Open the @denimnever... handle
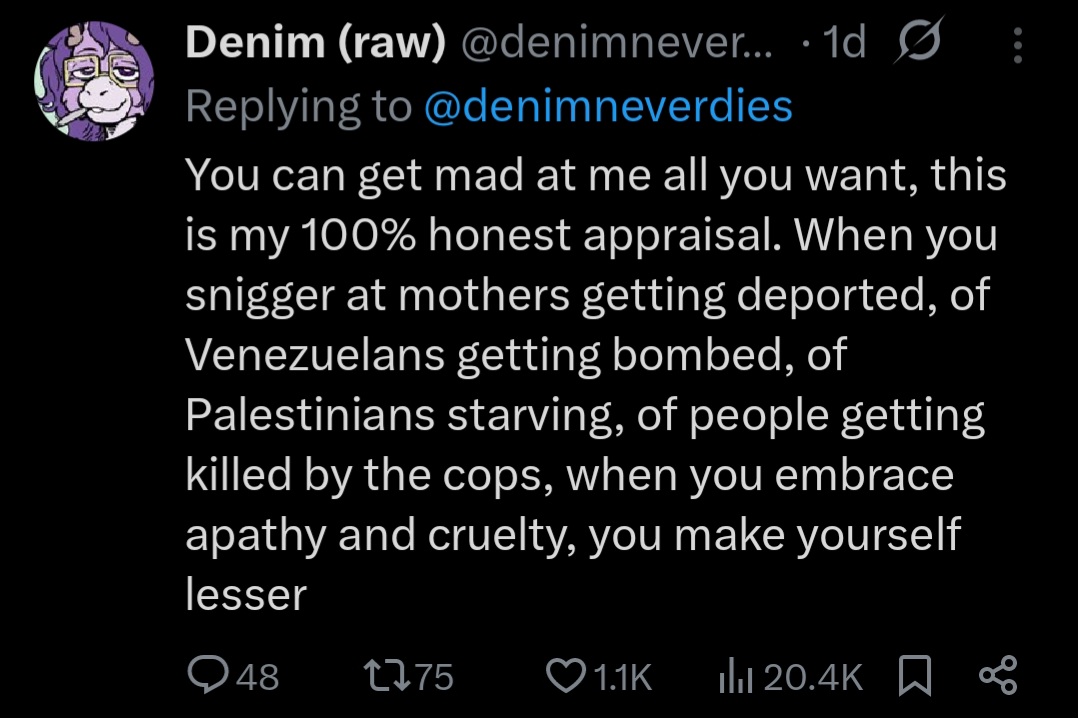The width and height of the screenshot is (1078, 718). click(617, 43)
